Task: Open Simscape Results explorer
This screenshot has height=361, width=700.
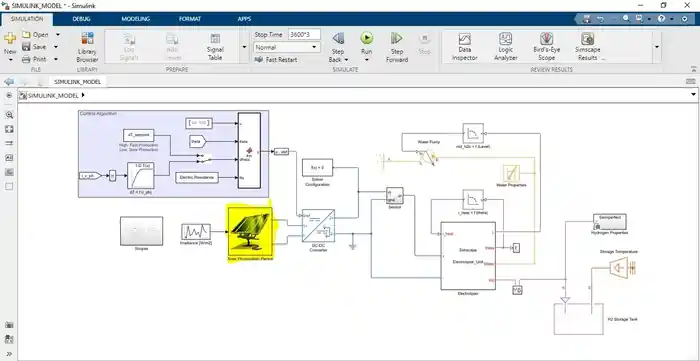Action: click(x=588, y=47)
